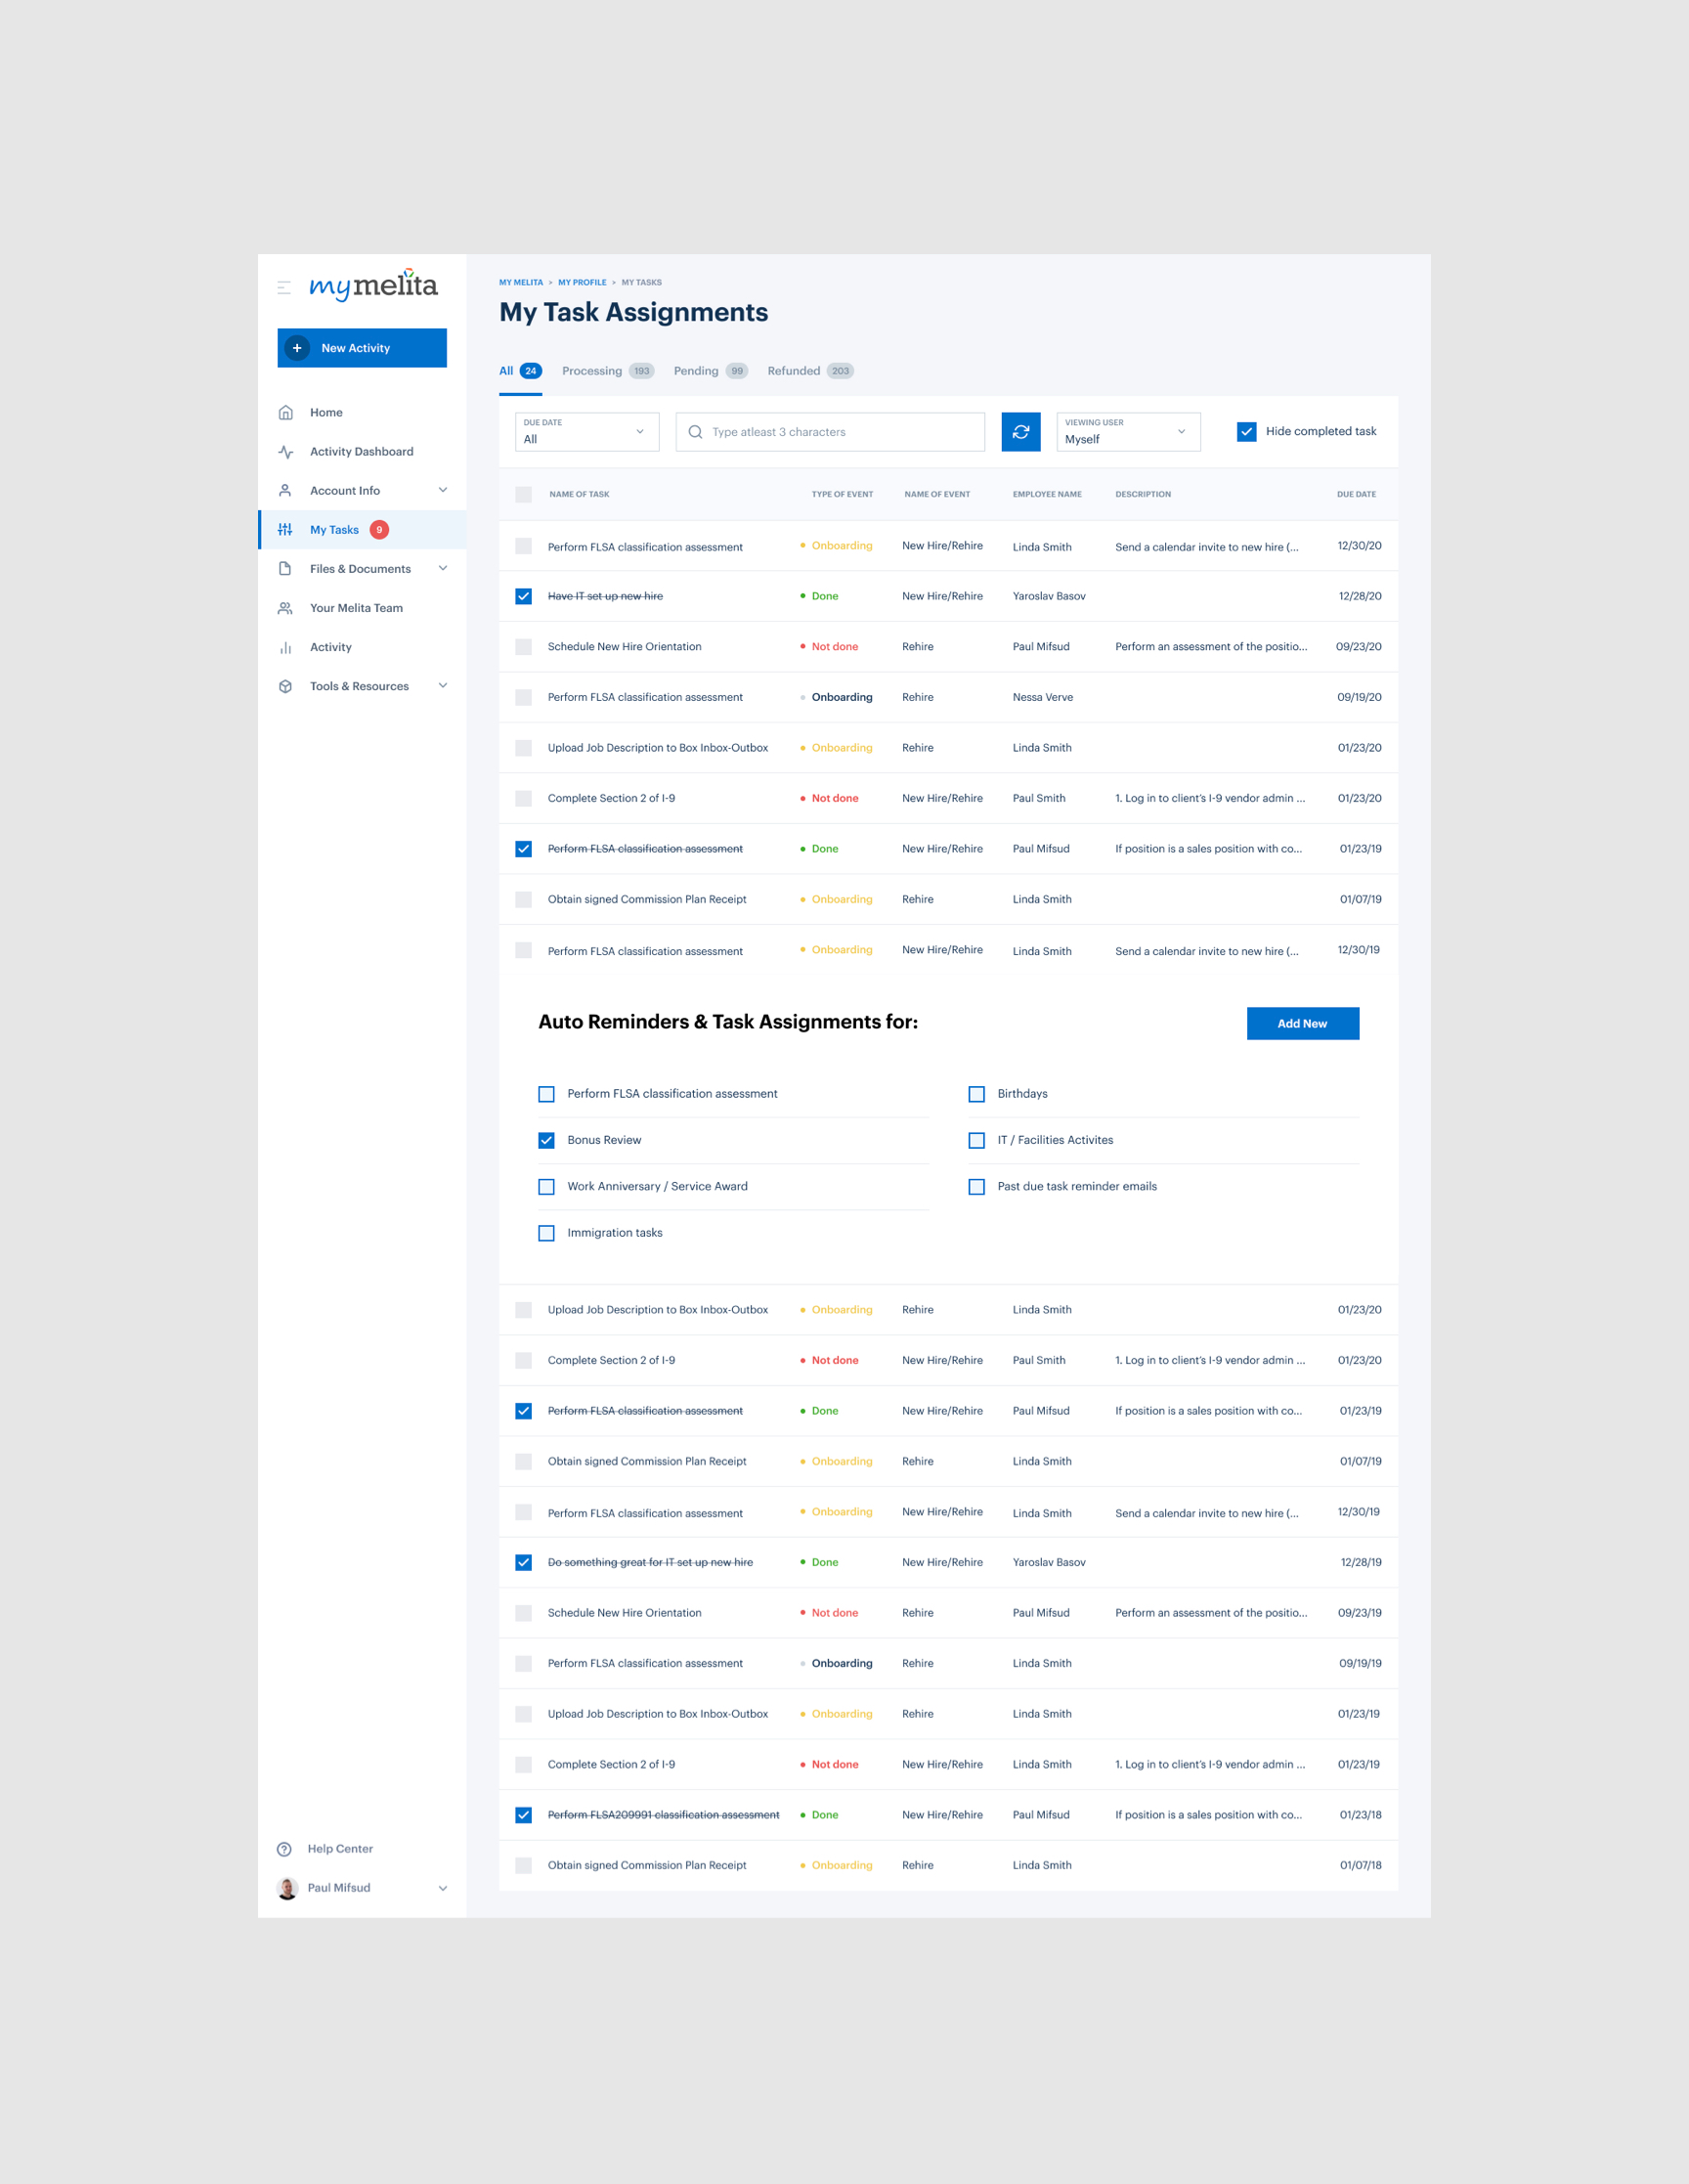Screen dimensions: 1689x2184
Task: Uncheck the Have IT set up new hire task
Action: click(x=523, y=596)
